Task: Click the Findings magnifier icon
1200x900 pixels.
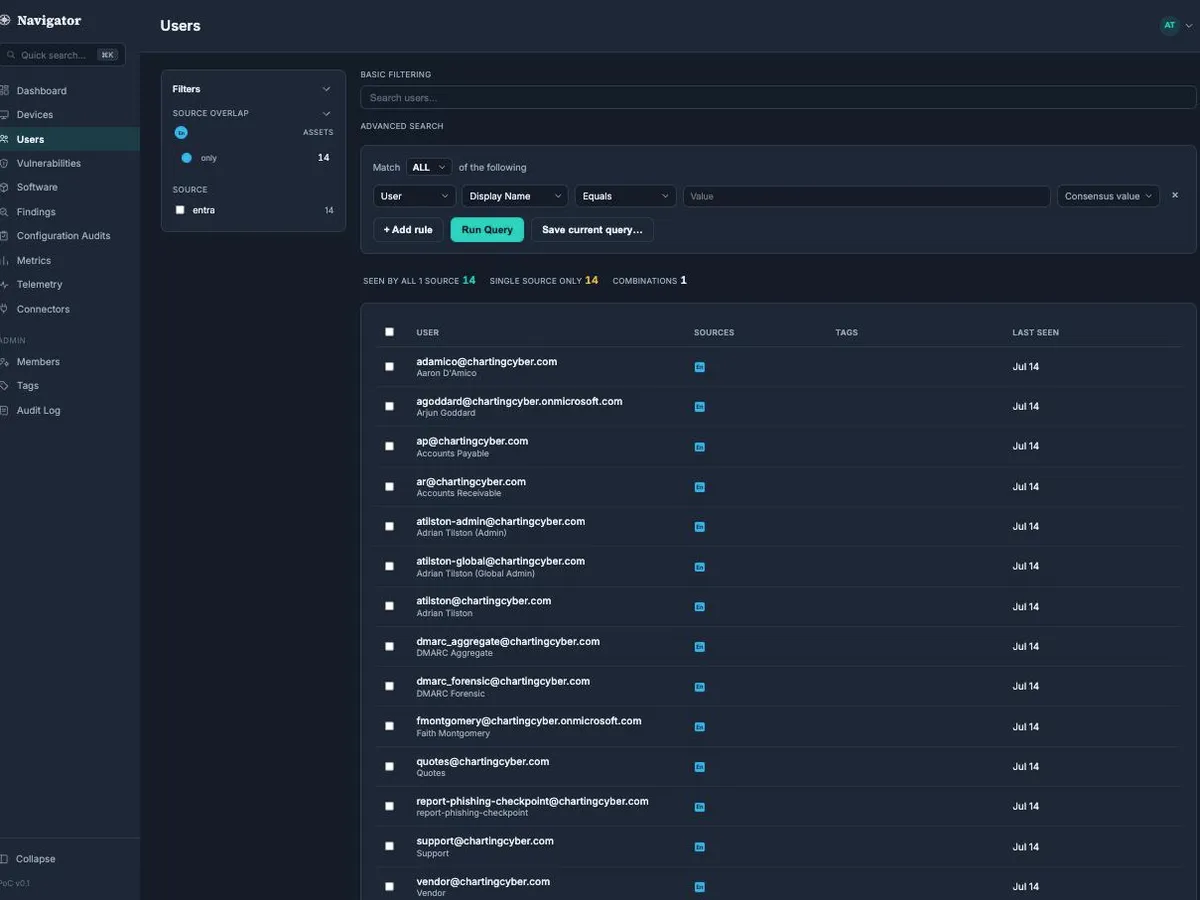Action: click(4, 212)
